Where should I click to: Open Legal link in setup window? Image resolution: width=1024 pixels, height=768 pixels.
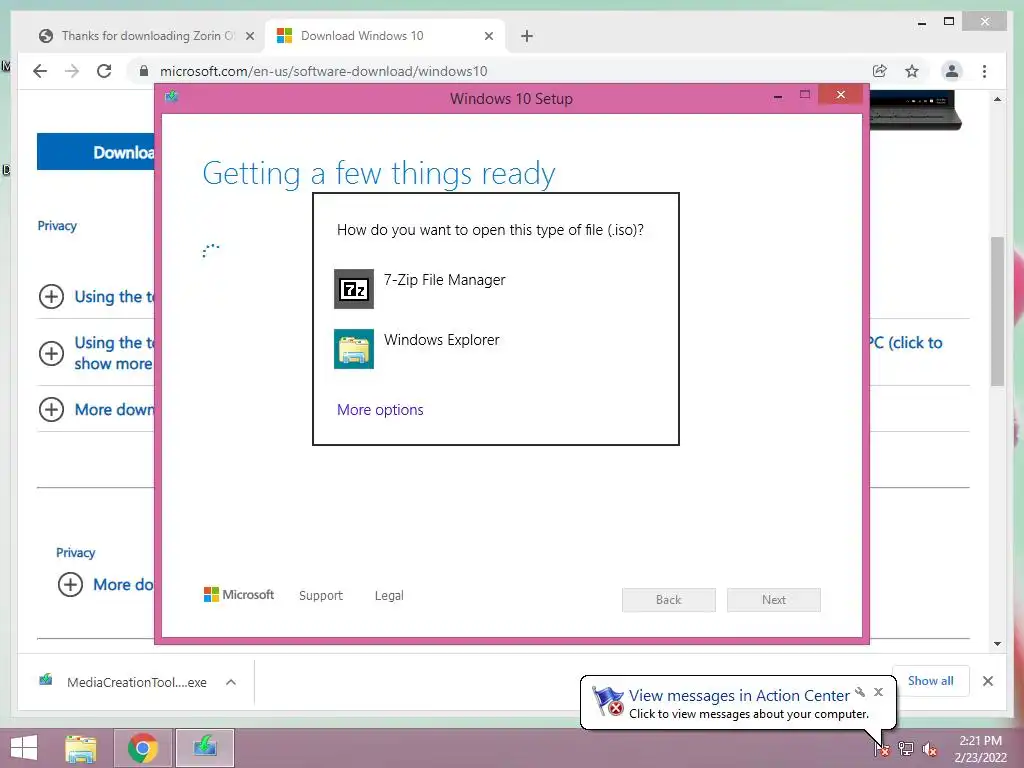click(389, 596)
